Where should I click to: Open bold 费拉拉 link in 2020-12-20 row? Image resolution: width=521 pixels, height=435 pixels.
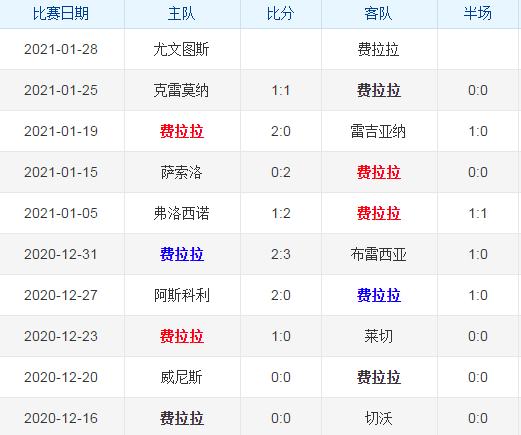coord(379,377)
